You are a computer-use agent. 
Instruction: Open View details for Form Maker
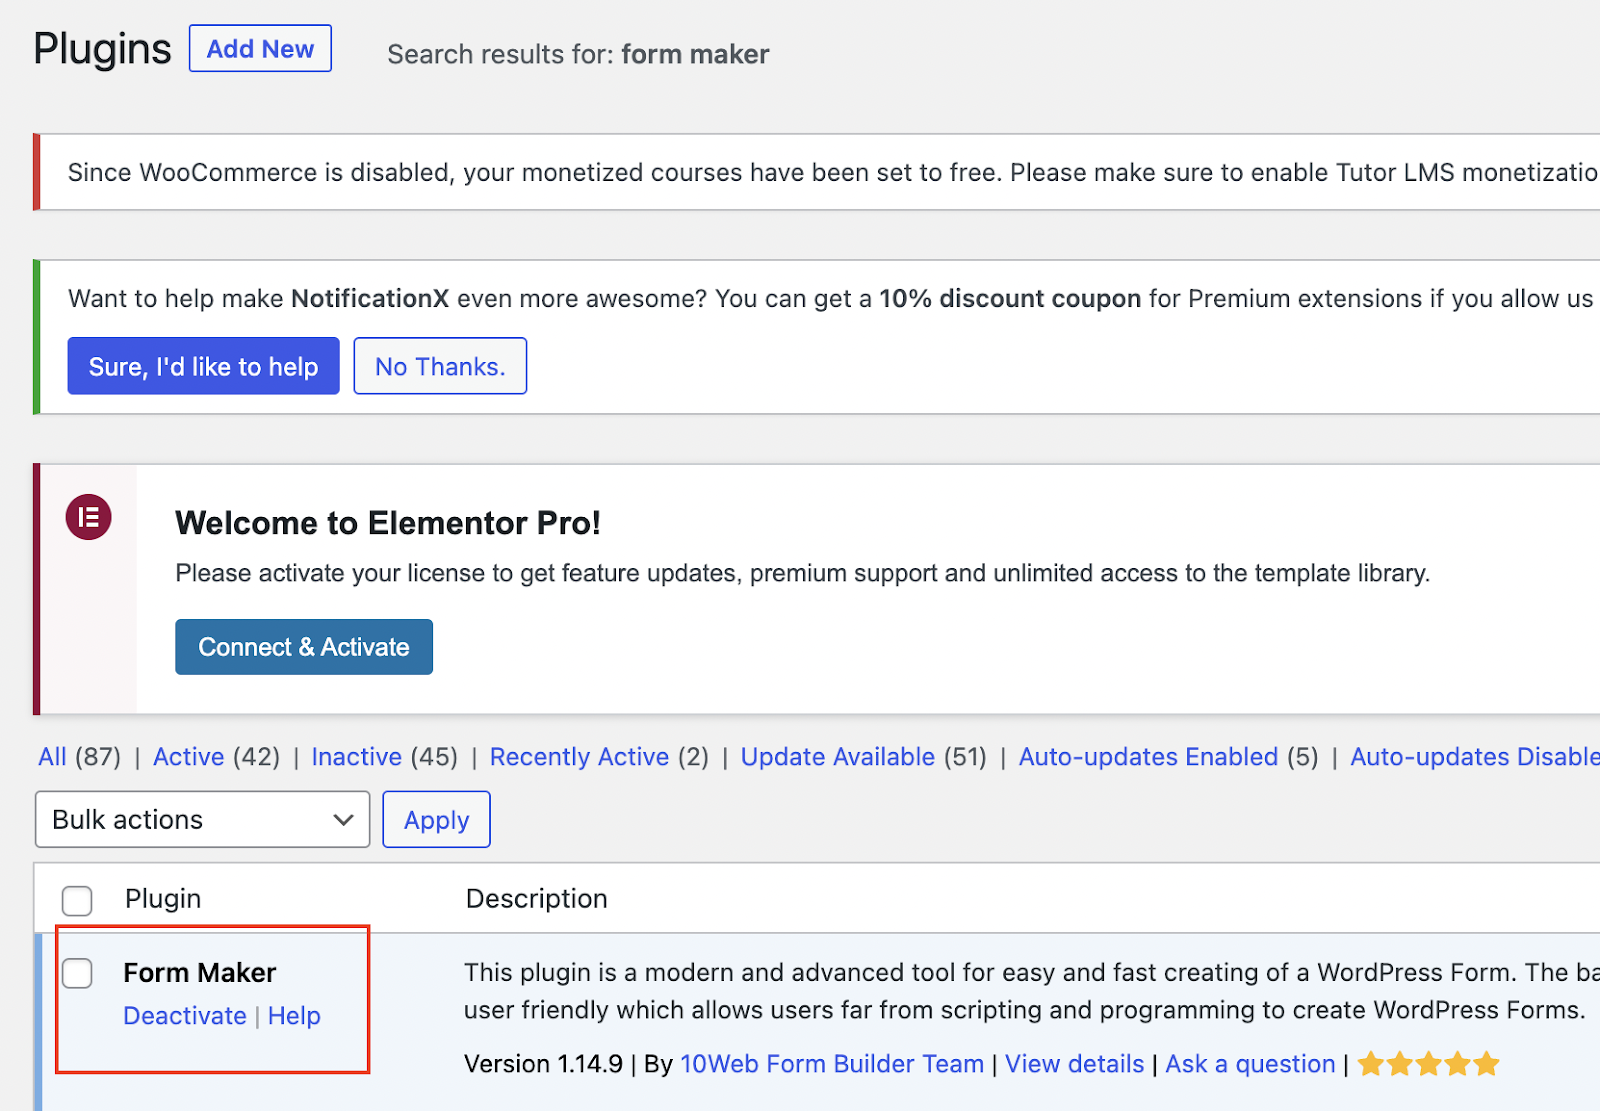1074,1064
